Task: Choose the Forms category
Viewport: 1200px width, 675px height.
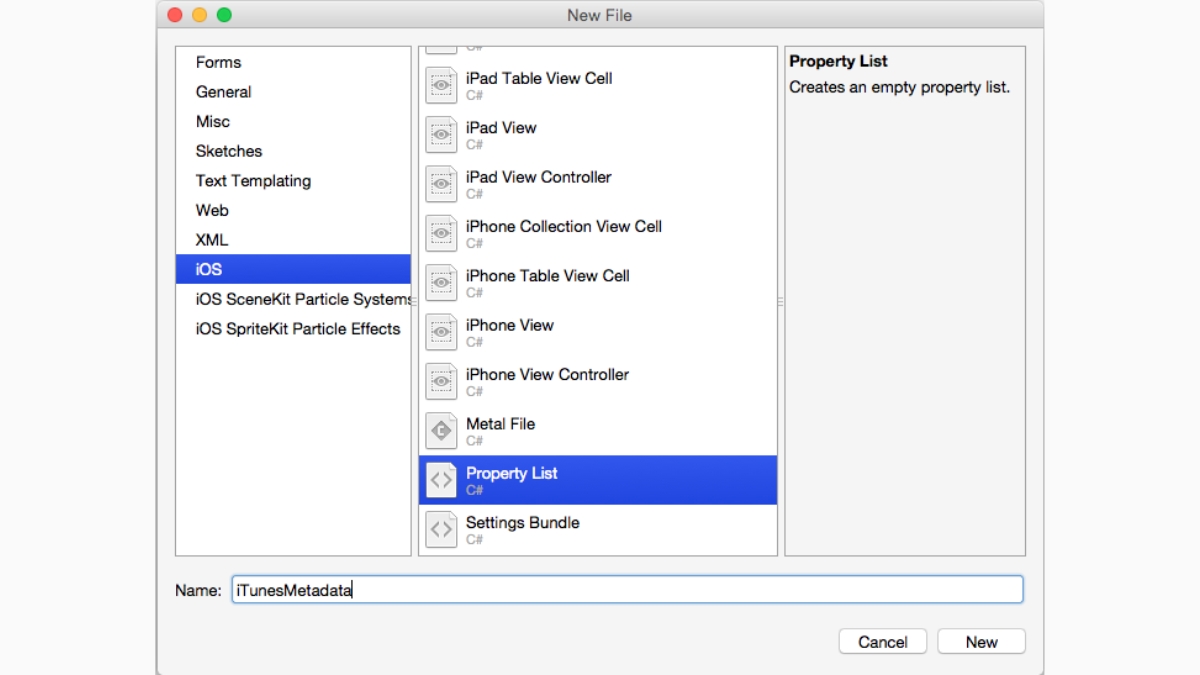Action: point(218,62)
